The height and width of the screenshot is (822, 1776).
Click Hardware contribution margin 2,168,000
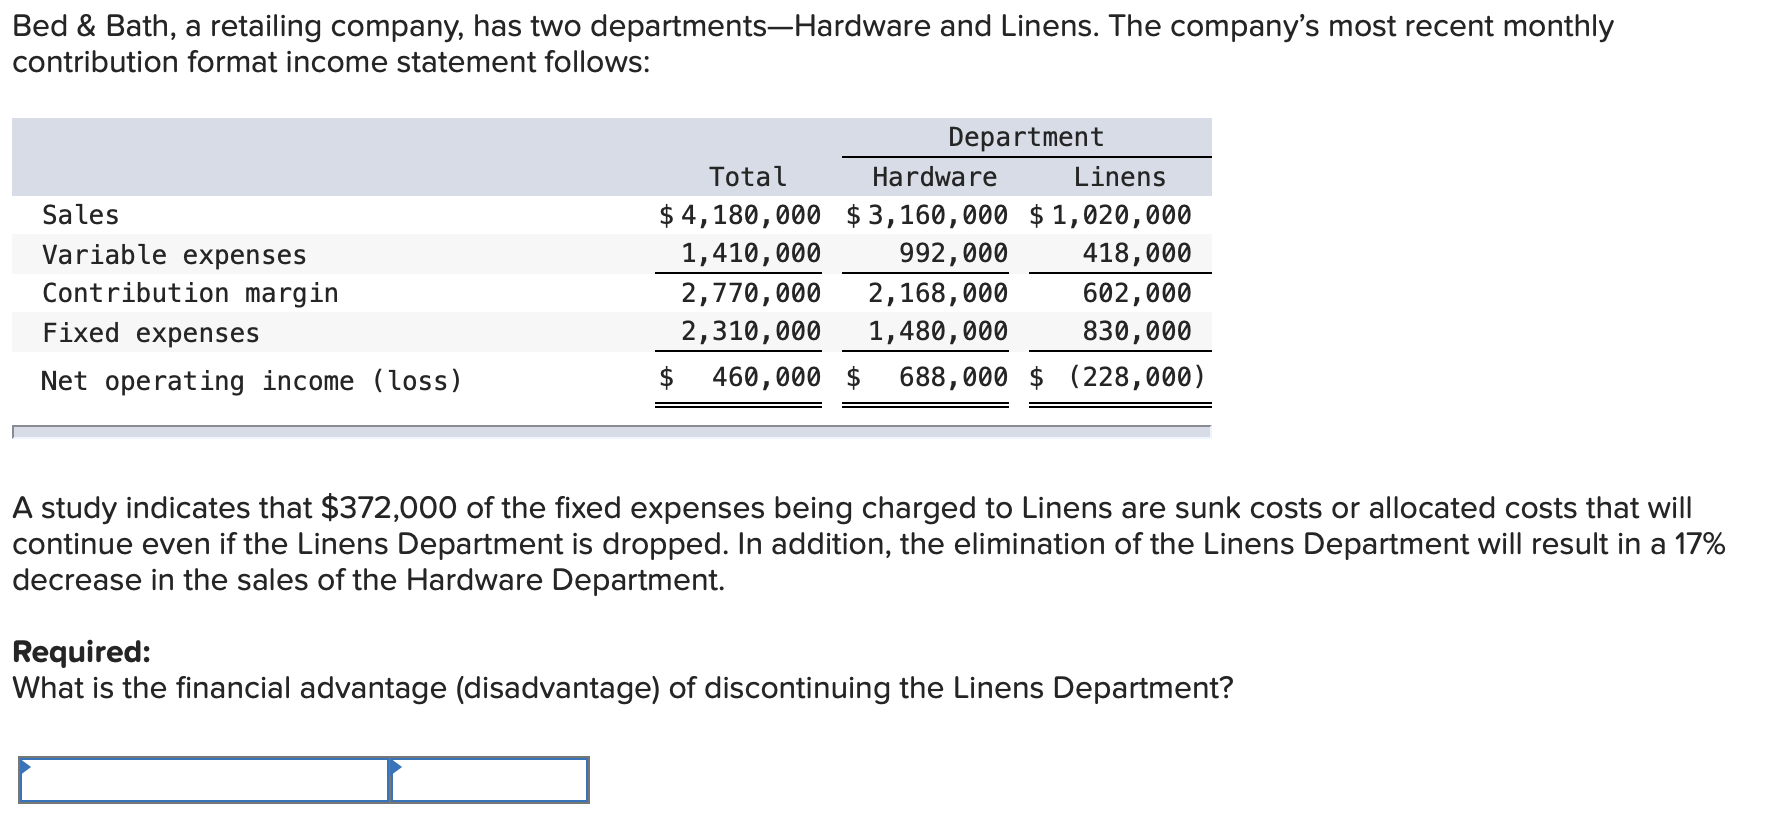pos(938,293)
